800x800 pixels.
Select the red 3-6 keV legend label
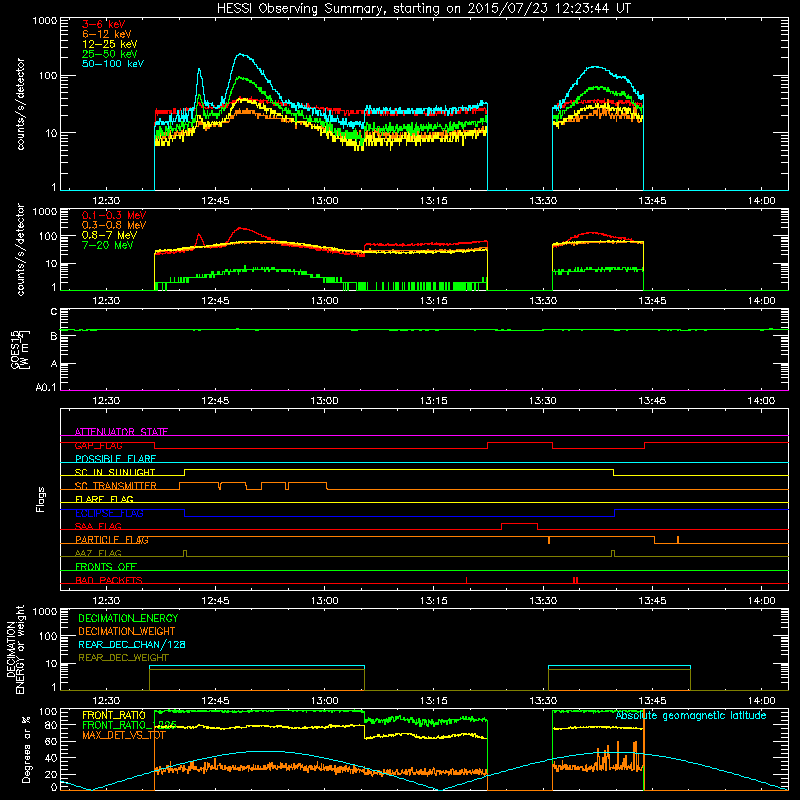[x=104, y=24]
